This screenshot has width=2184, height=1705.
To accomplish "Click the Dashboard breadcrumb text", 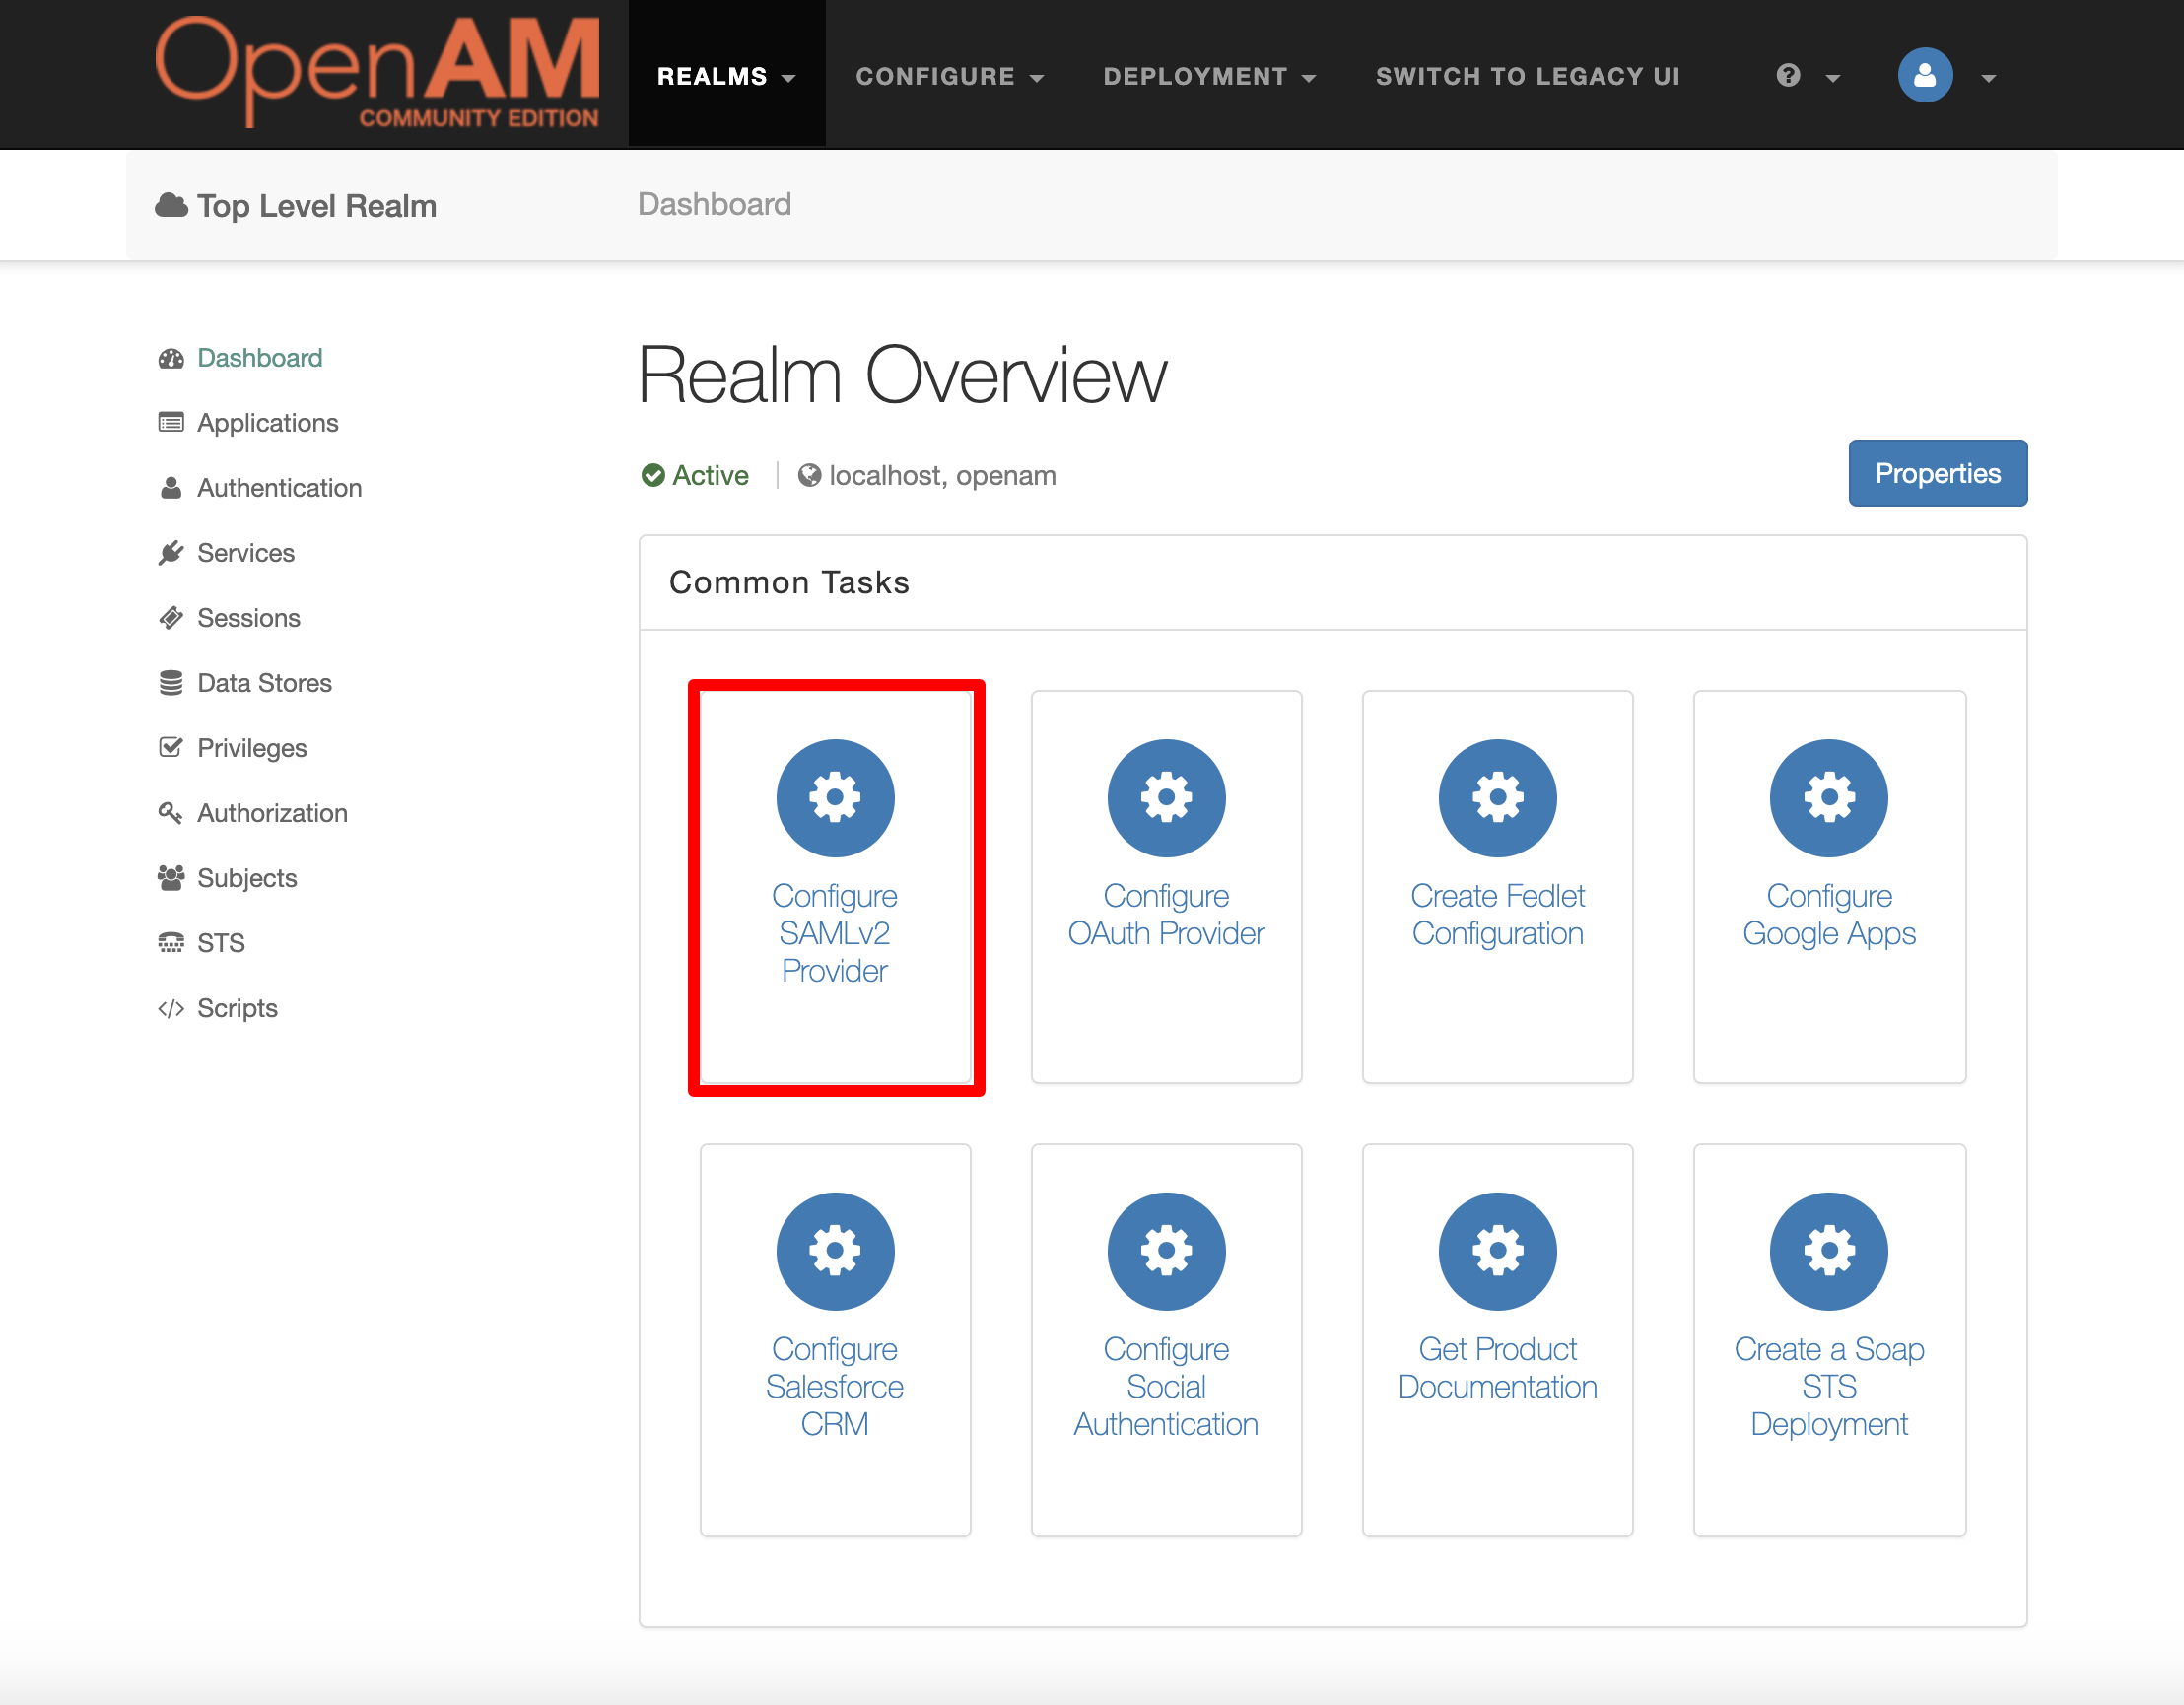I will point(714,204).
